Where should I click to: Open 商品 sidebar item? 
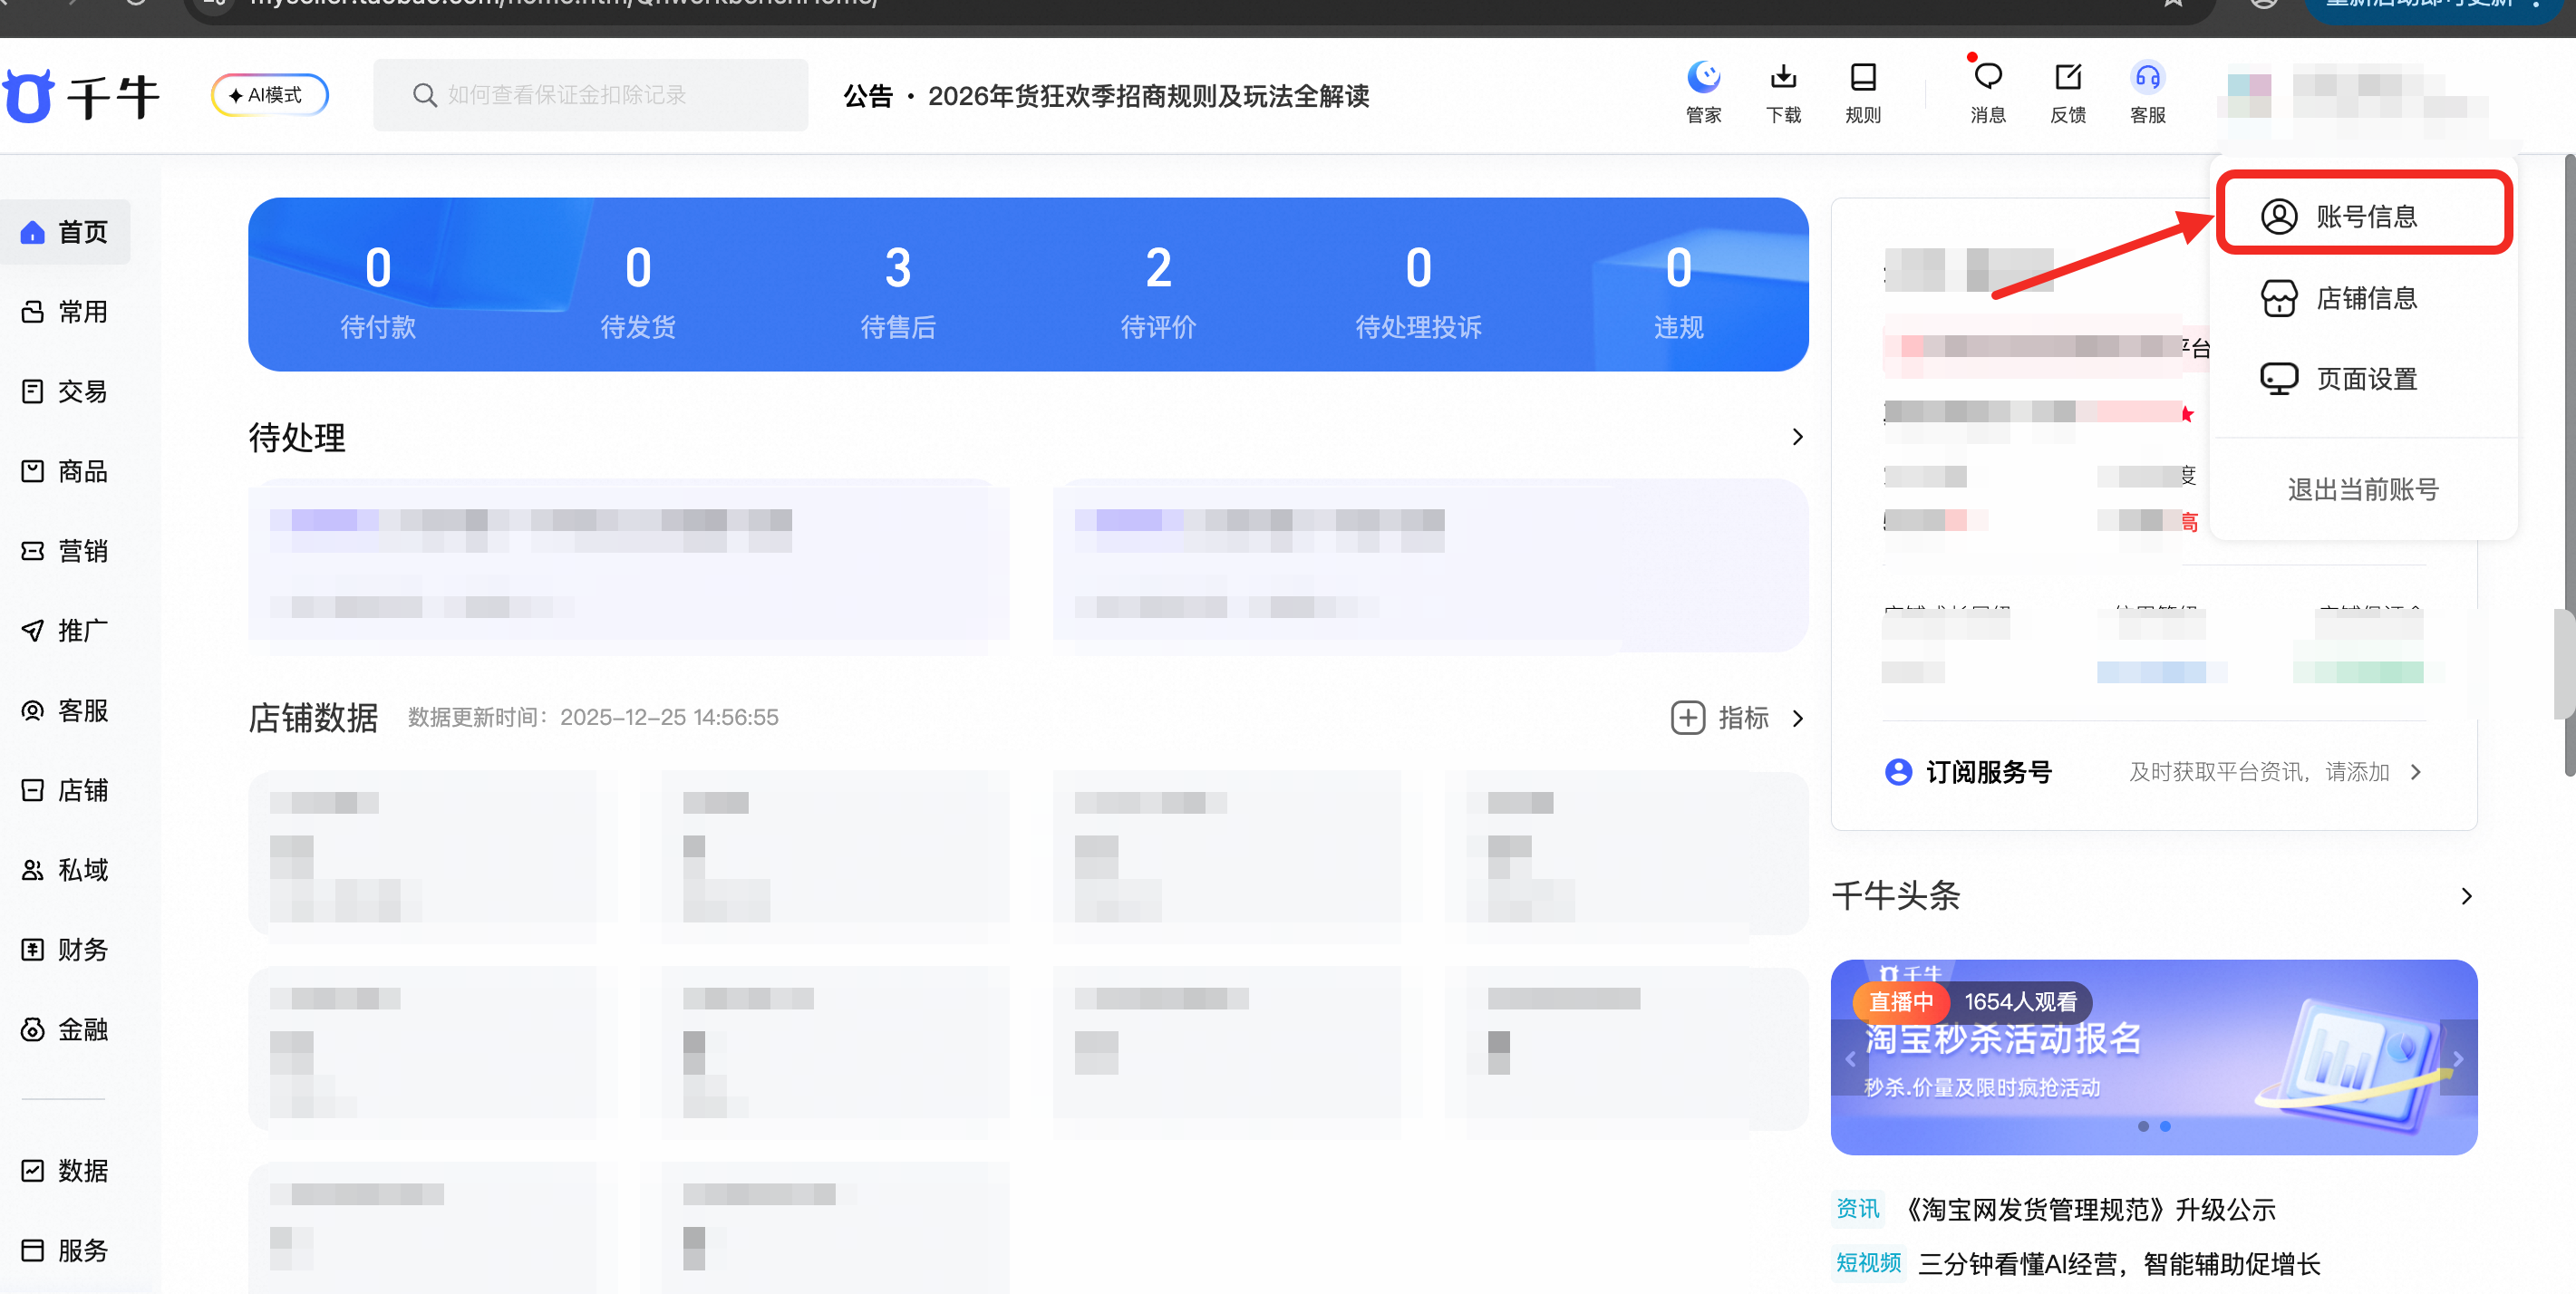coord(66,471)
